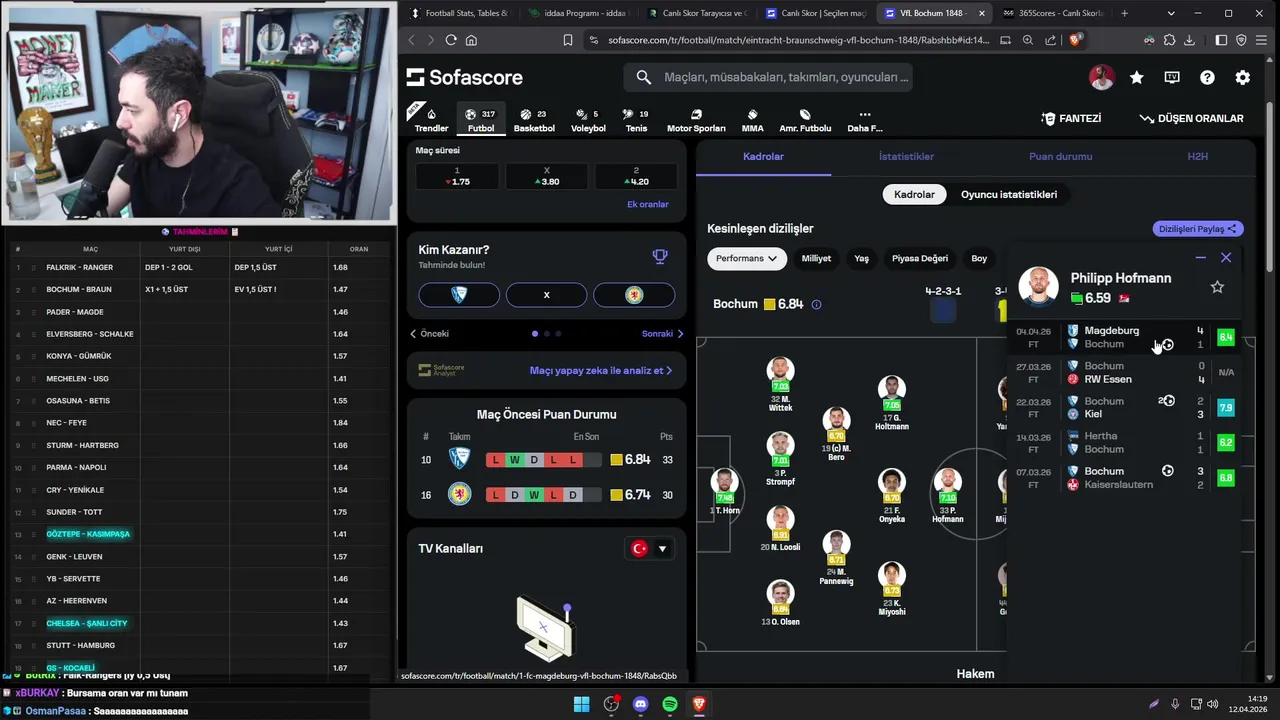Viewport: 1280px width, 720px height.
Task: Vote for Braunschweig in Kim Kazanır
Action: pos(634,295)
